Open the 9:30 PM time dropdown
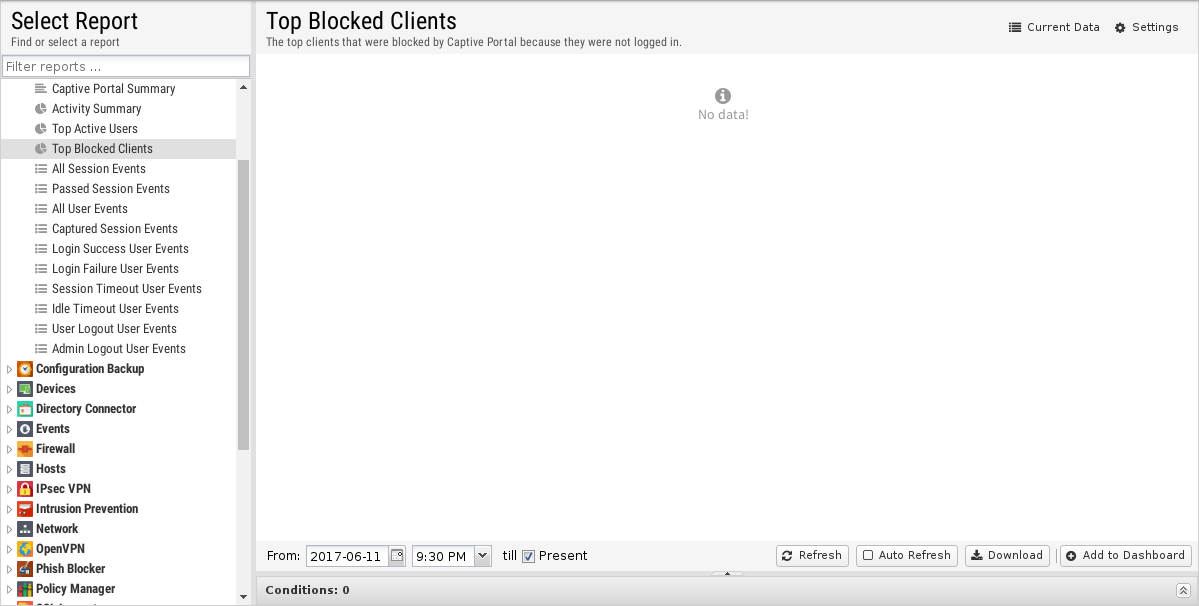This screenshot has width=1199, height=606. tap(483, 556)
